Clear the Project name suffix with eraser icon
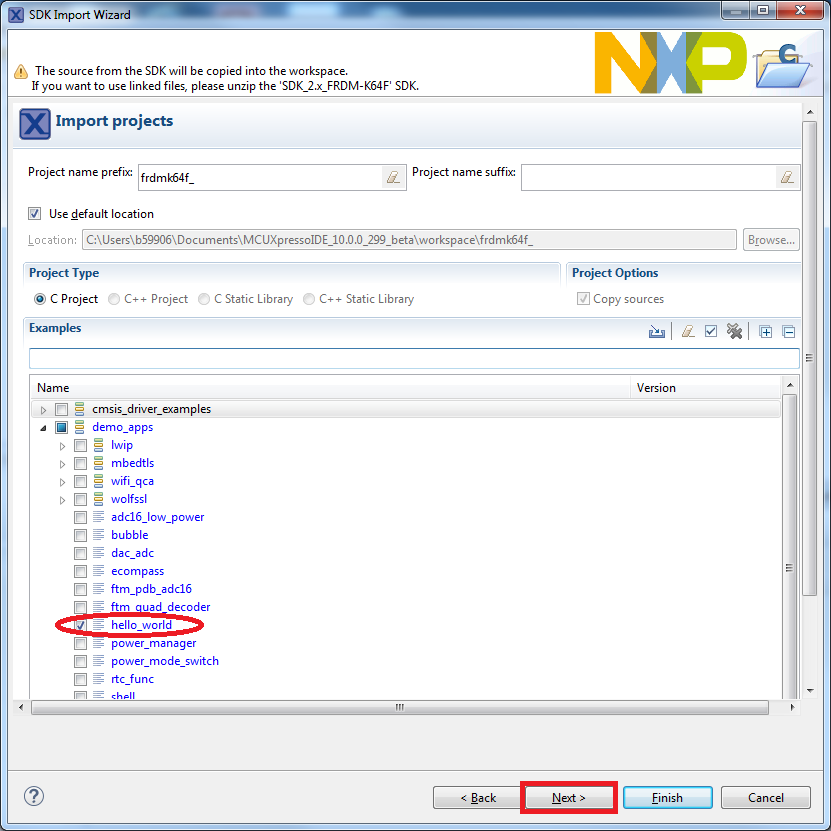This screenshot has height=831, width=831. click(x=787, y=177)
